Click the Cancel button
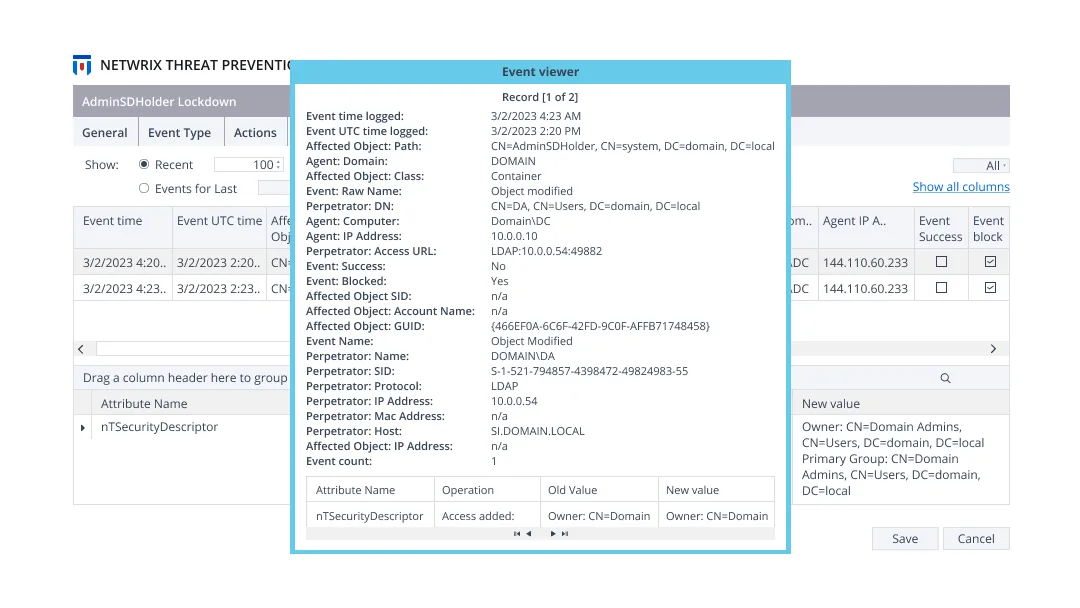 point(976,538)
